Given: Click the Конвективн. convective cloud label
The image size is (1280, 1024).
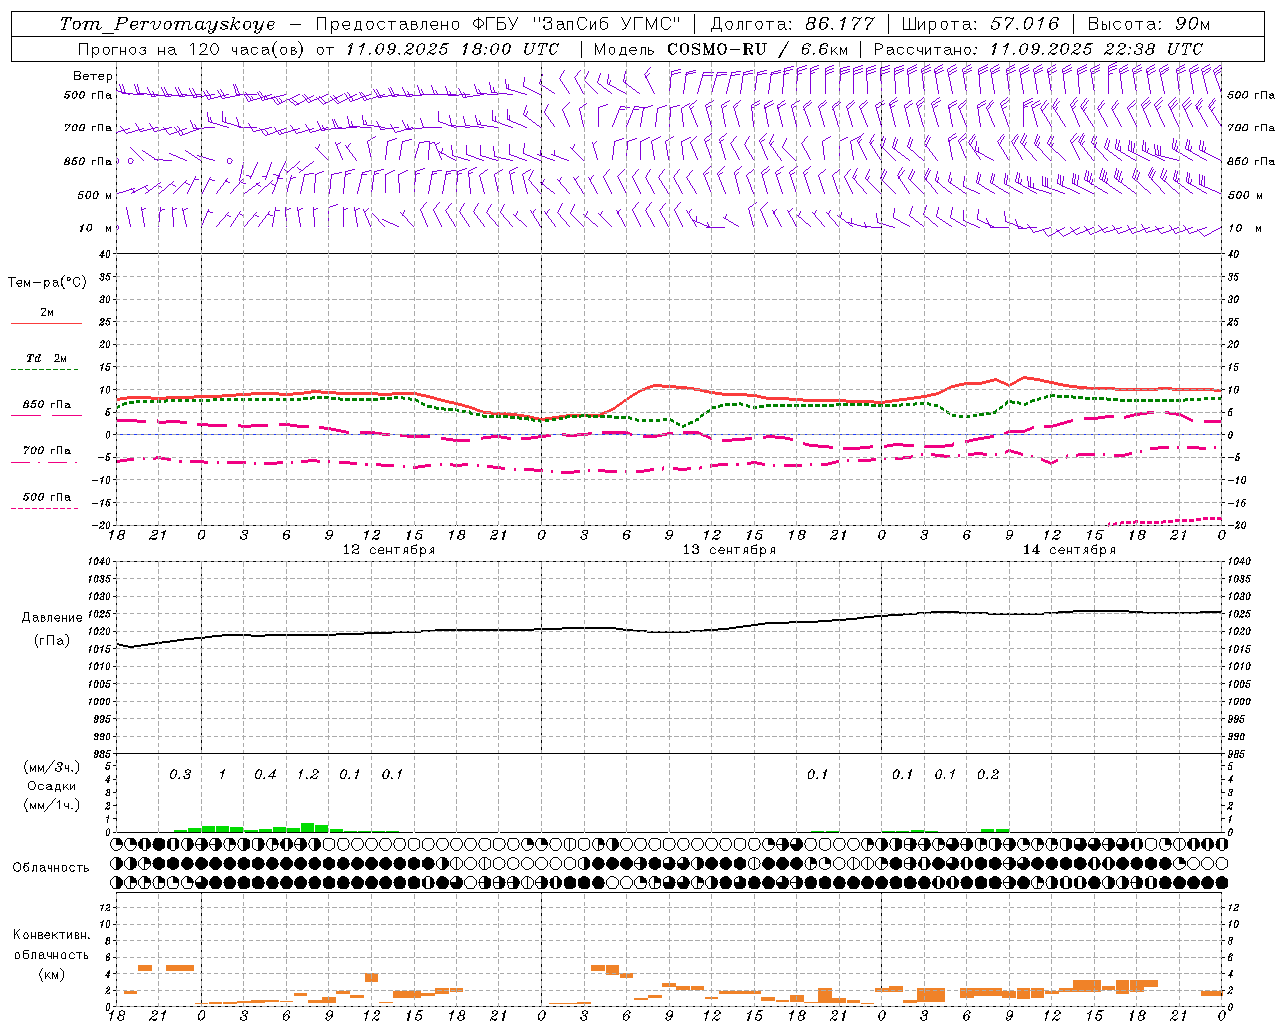Looking at the screenshot, I should (x=51, y=935).
